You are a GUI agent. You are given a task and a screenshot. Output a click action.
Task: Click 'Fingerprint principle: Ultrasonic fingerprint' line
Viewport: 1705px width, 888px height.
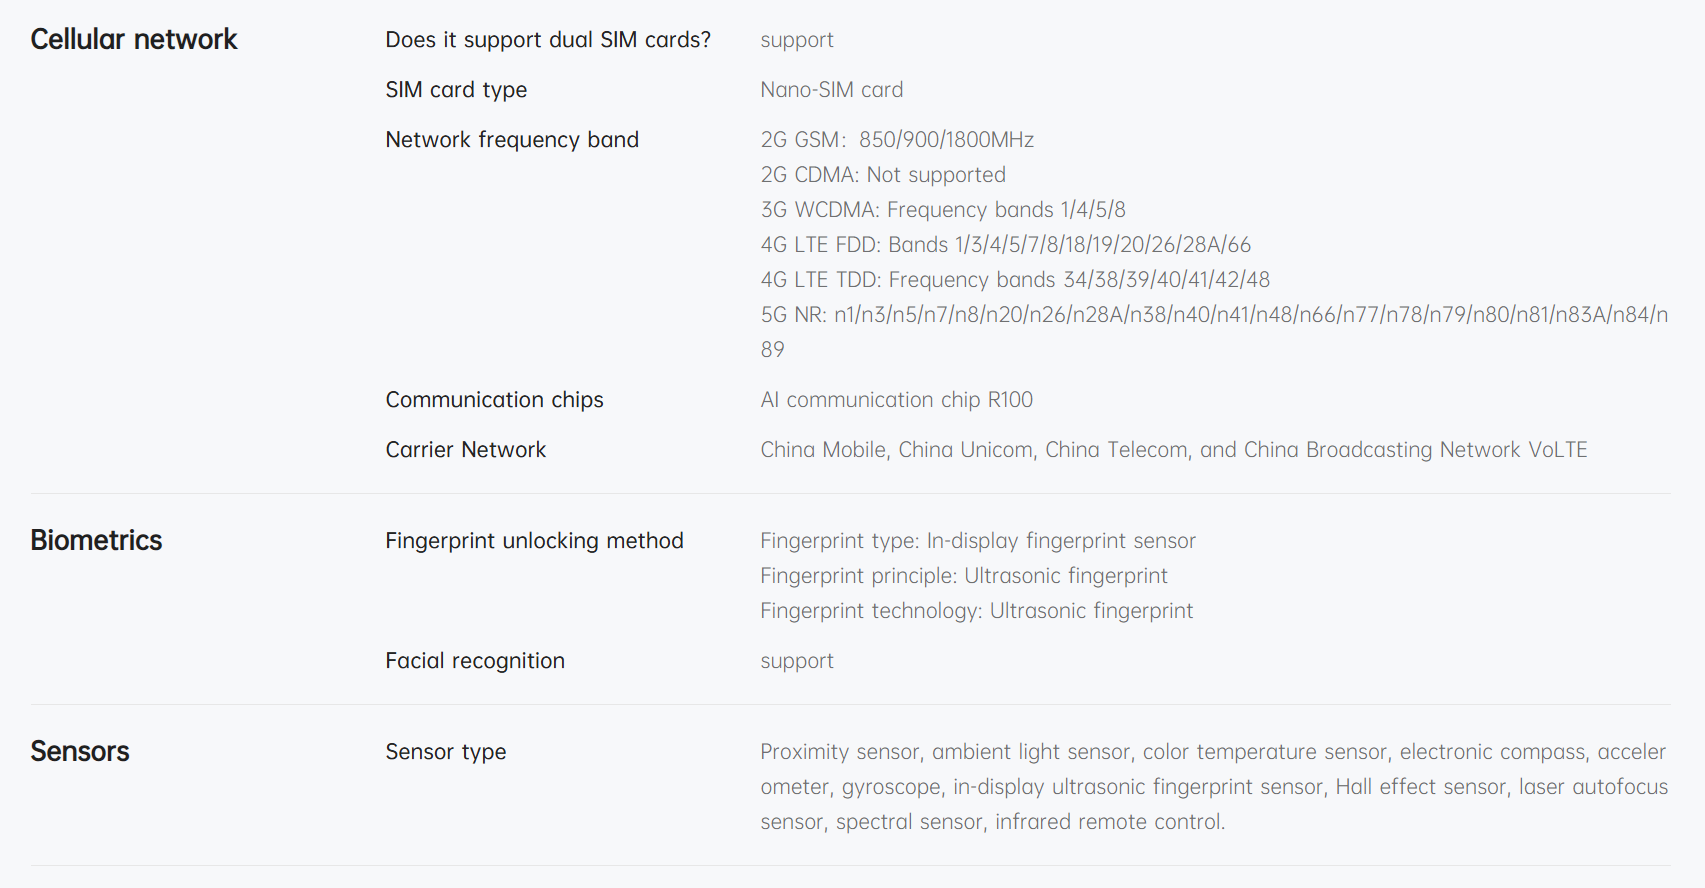point(964,576)
